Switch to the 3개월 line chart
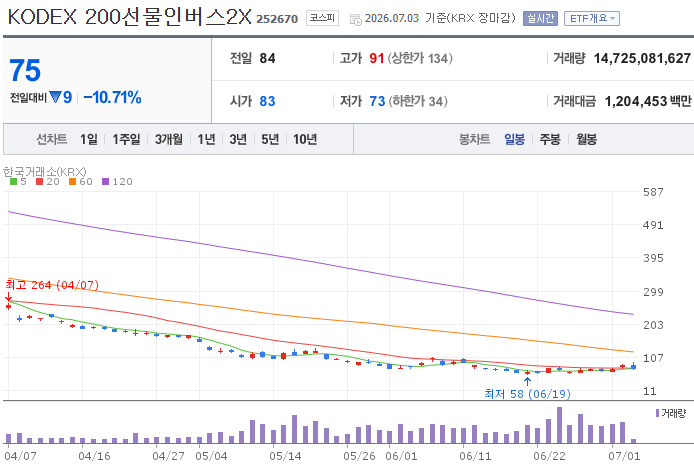Image resolution: width=694 pixels, height=473 pixels. 169,139
